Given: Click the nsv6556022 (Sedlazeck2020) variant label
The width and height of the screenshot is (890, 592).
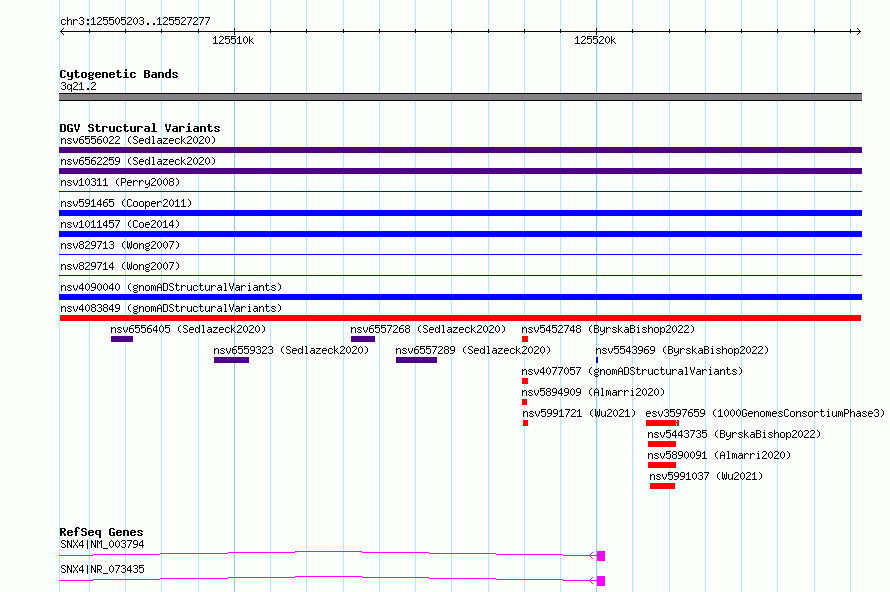Looking at the screenshot, I should pos(138,140).
